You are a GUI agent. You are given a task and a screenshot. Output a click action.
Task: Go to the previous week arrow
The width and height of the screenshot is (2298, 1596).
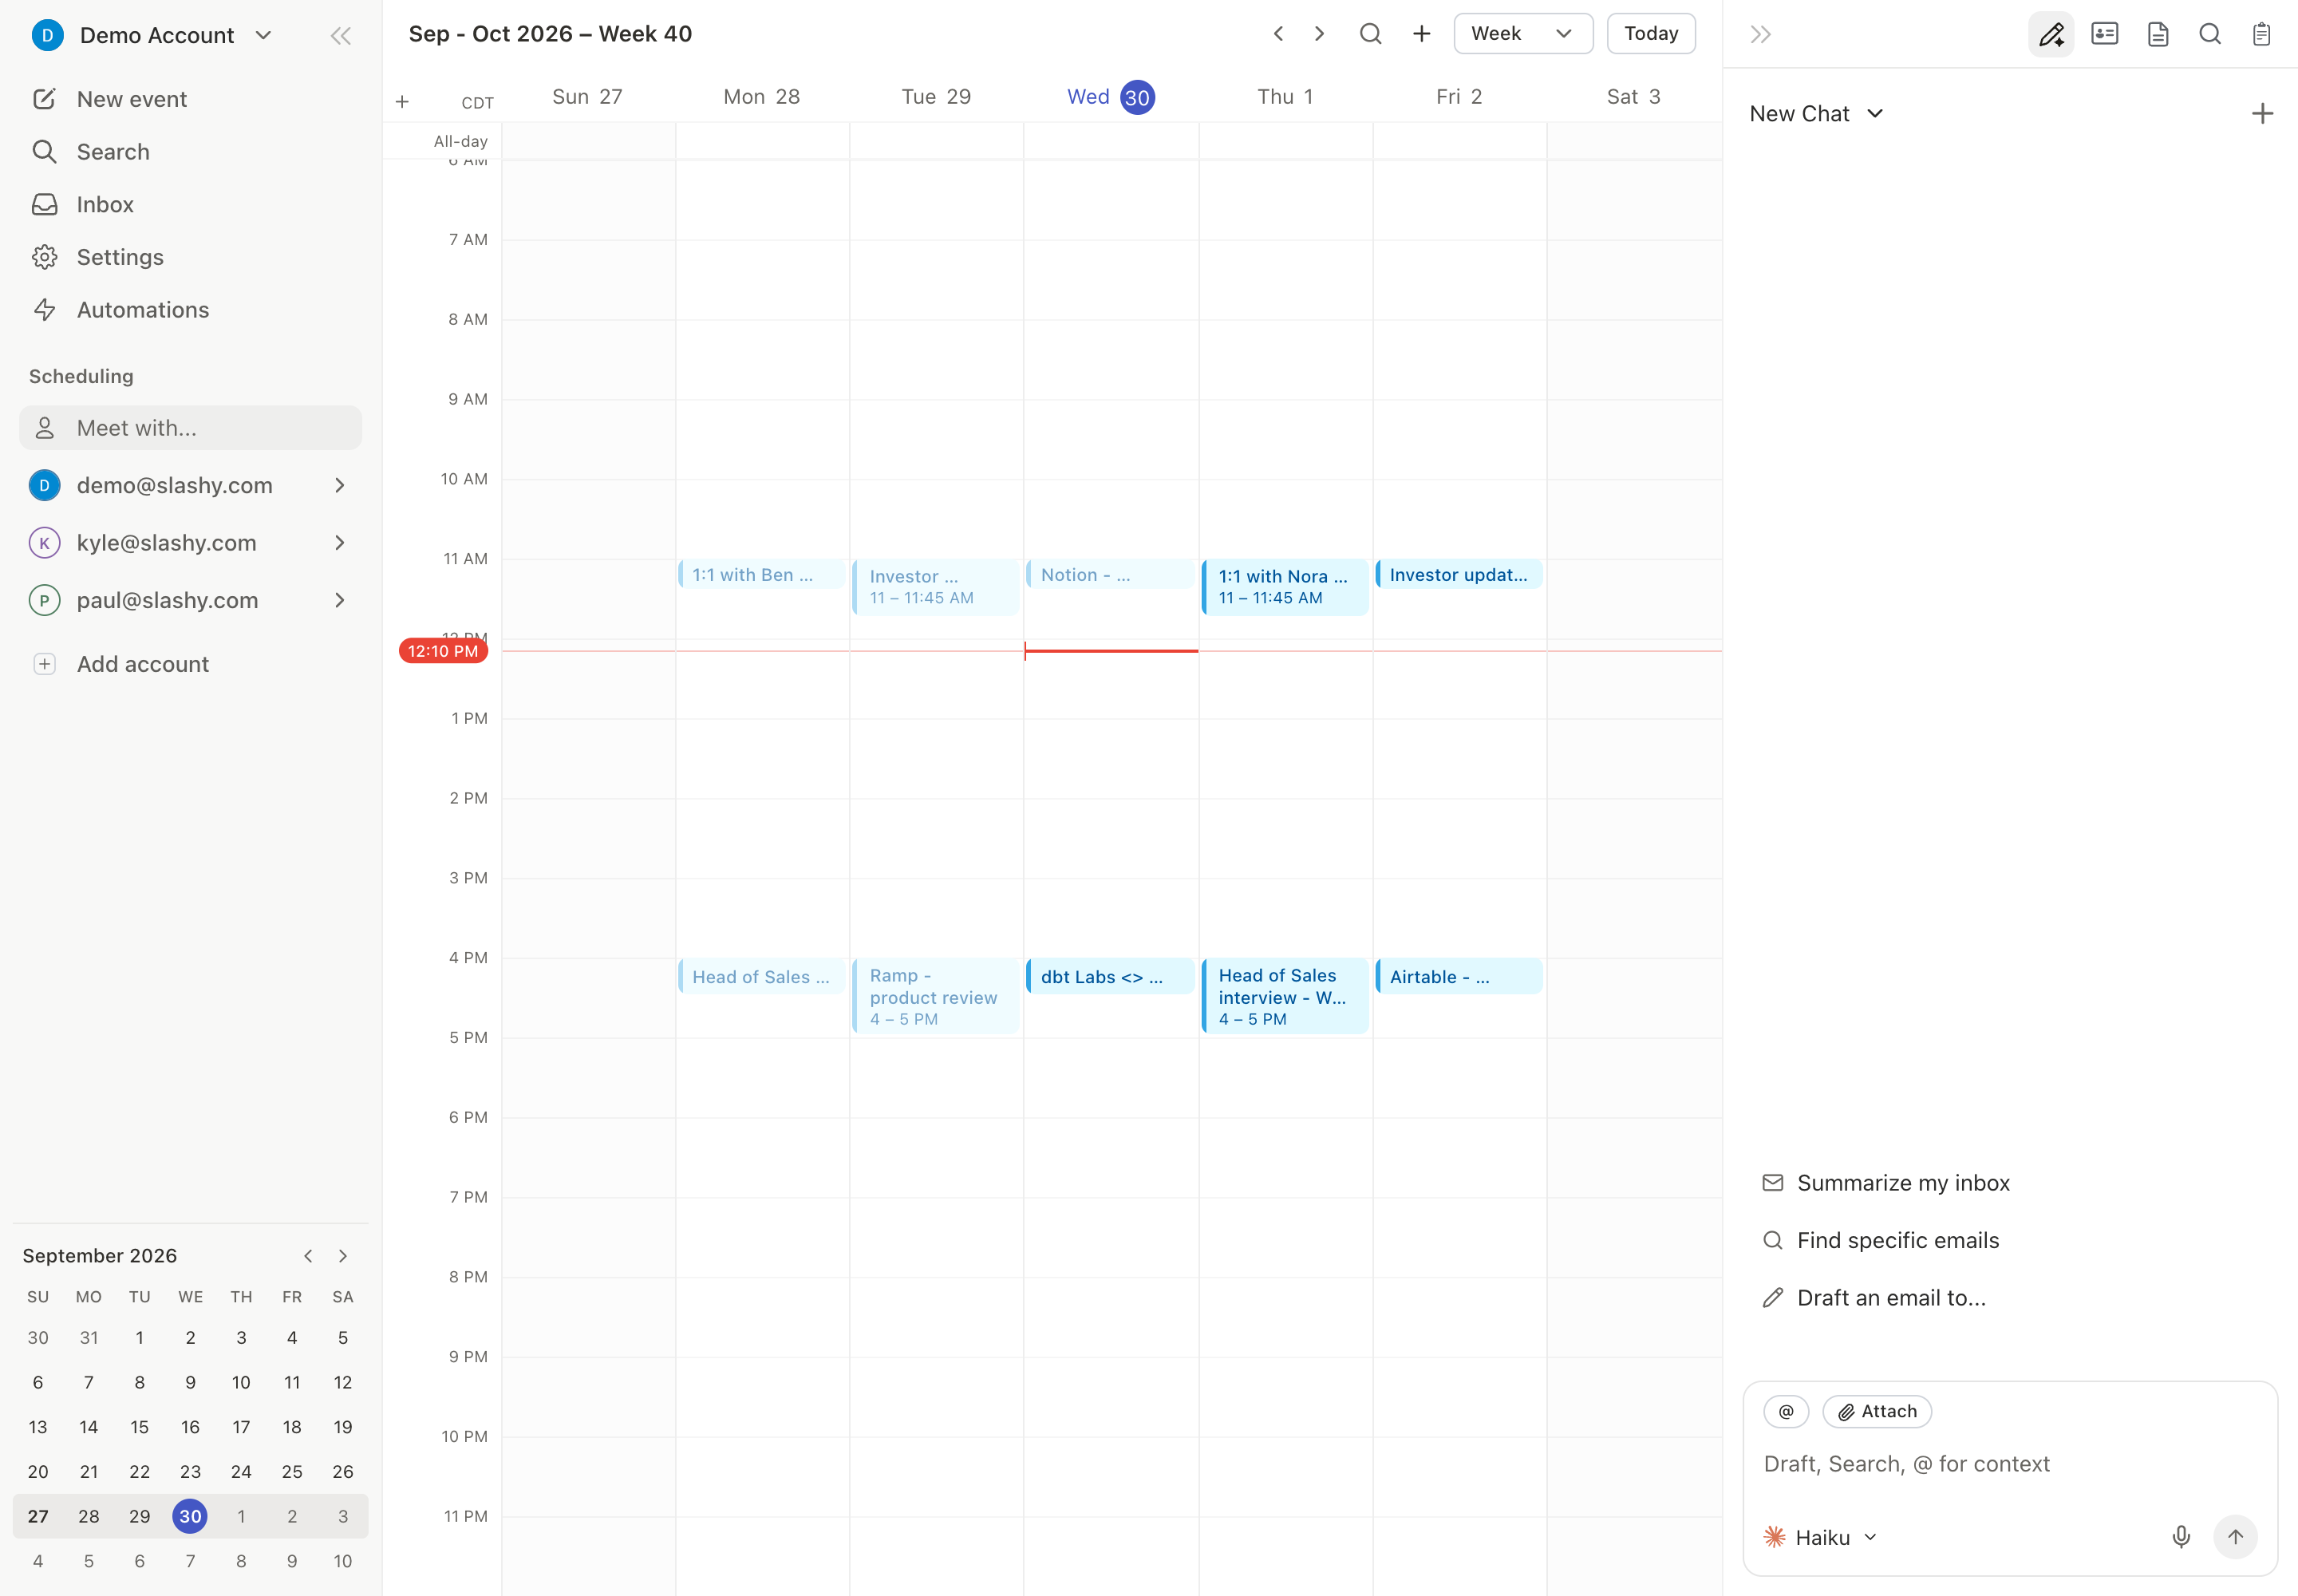(1278, 34)
